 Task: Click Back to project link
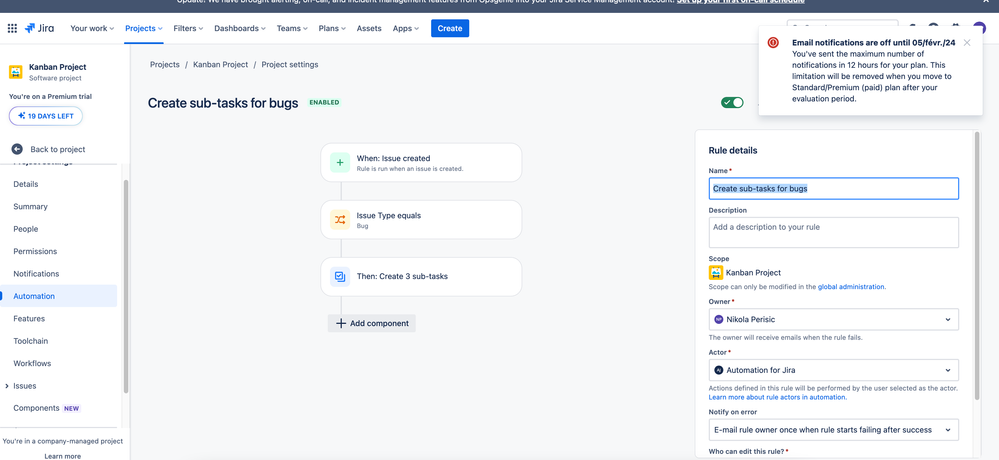57,149
